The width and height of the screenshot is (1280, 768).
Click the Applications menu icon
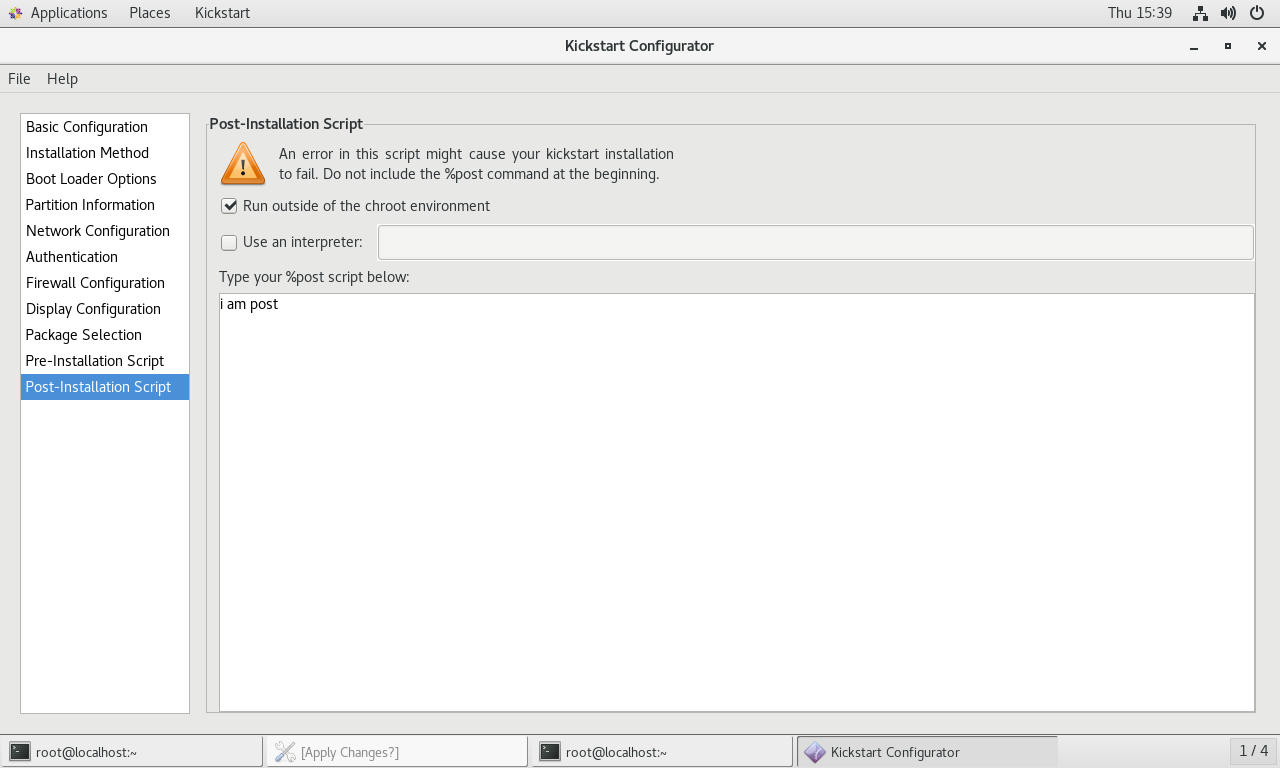15,13
